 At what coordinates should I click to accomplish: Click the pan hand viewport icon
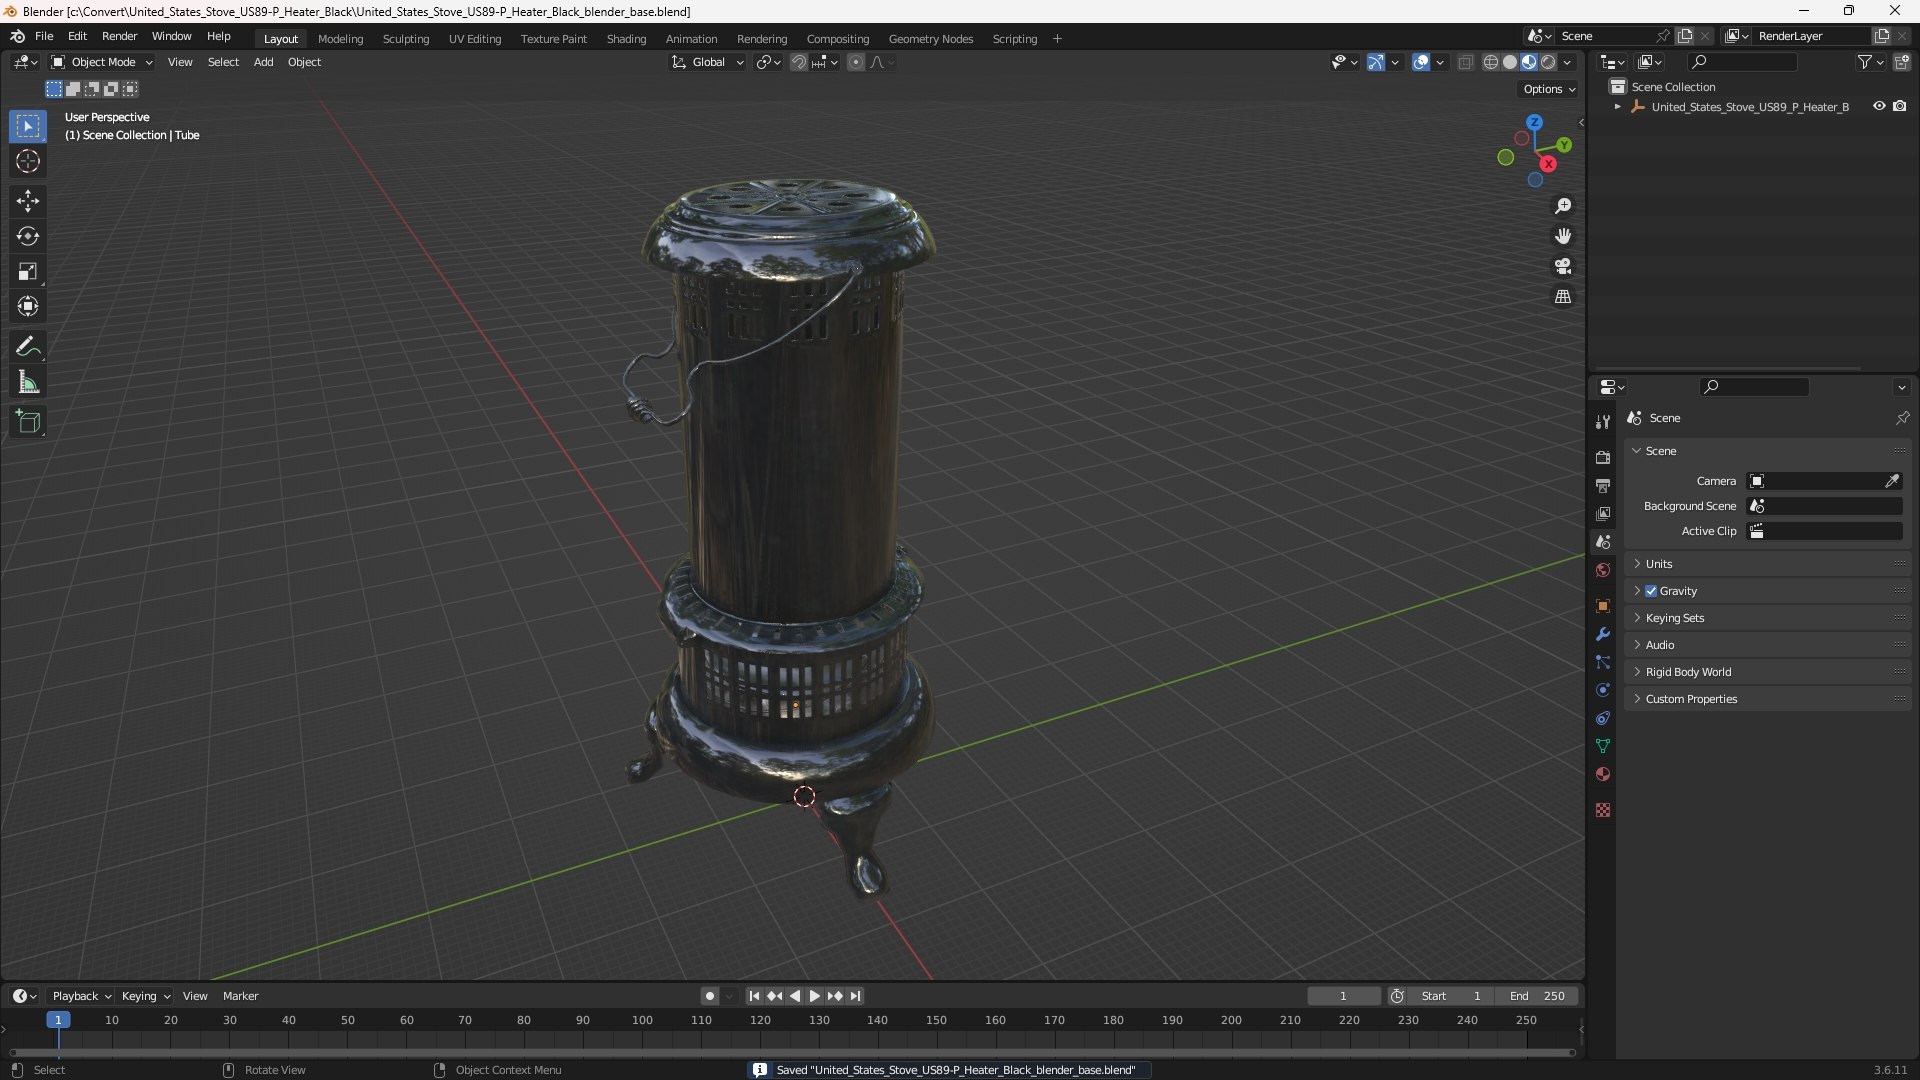(x=1563, y=236)
